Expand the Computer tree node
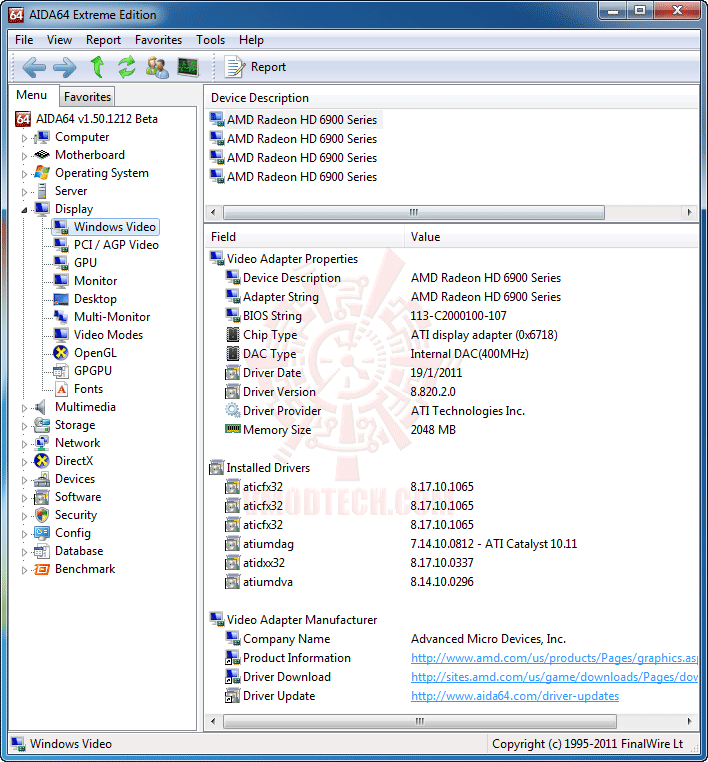 tap(24, 138)
